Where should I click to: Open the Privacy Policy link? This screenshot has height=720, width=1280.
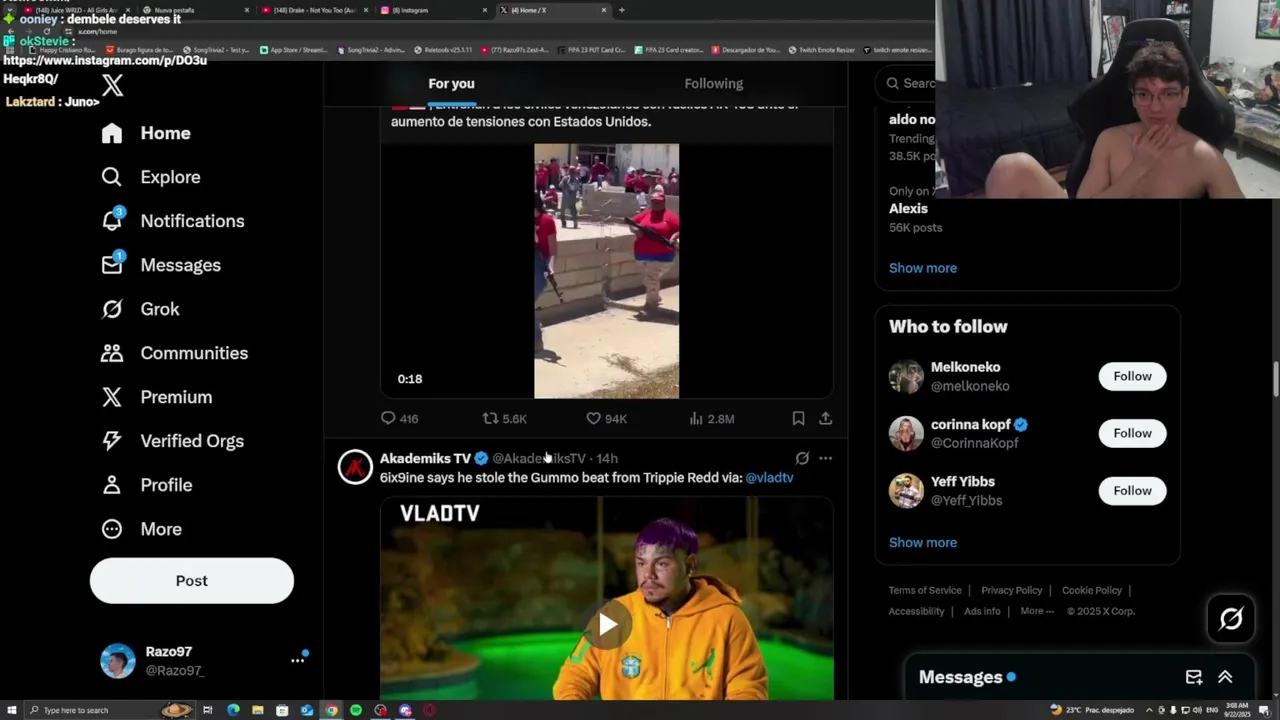1011,590
